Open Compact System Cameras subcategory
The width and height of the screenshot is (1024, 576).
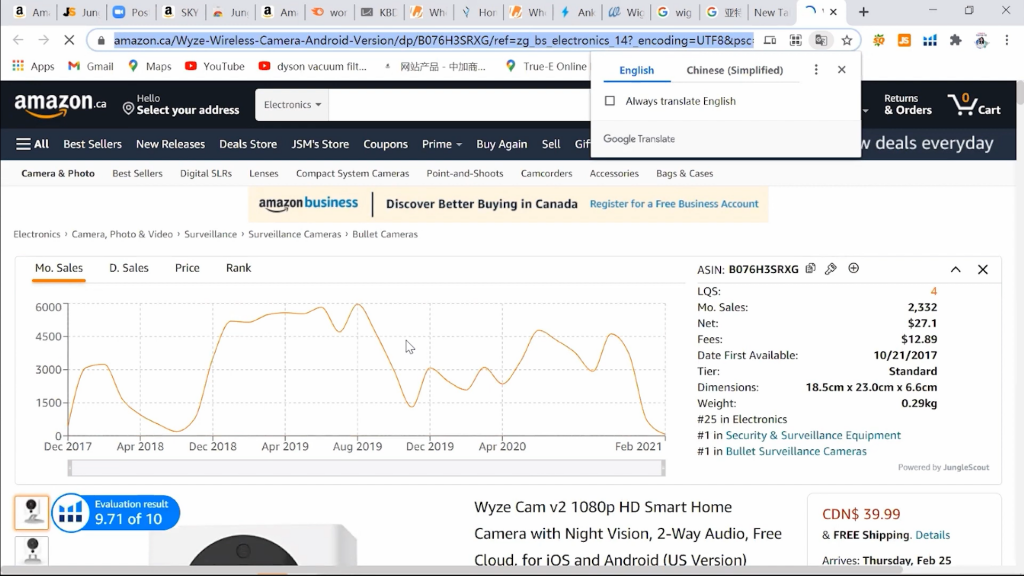point(353,173)
